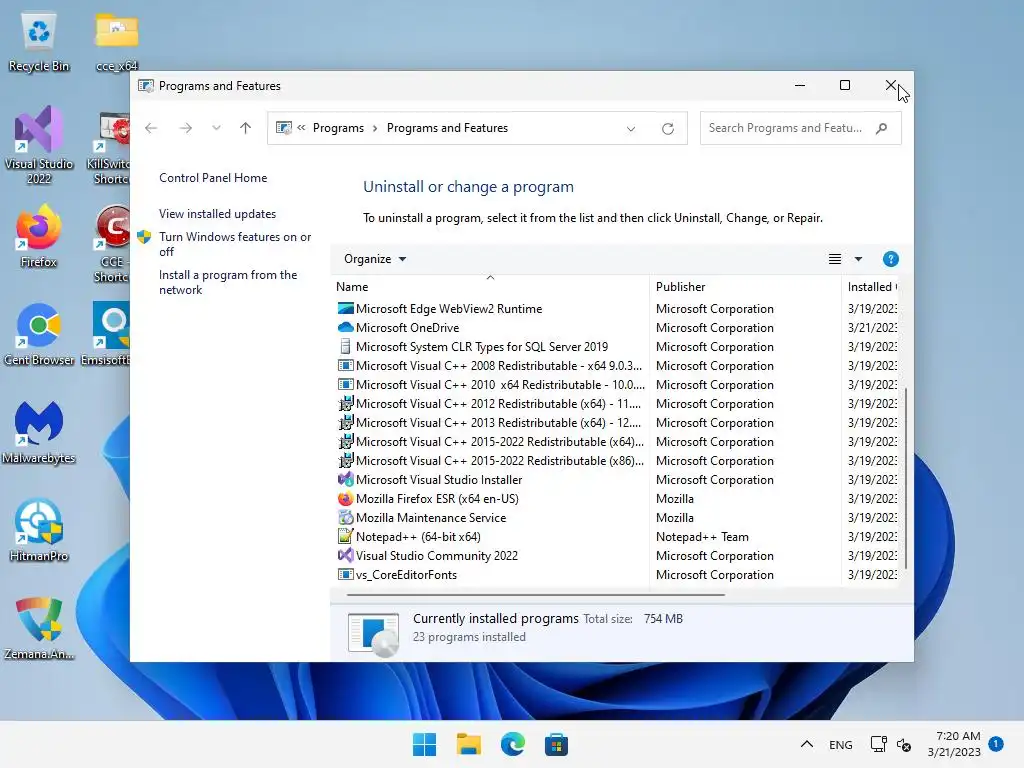Click ENG language indicator in taskbar
The image size is (1024, 768).
coord(840,744)
